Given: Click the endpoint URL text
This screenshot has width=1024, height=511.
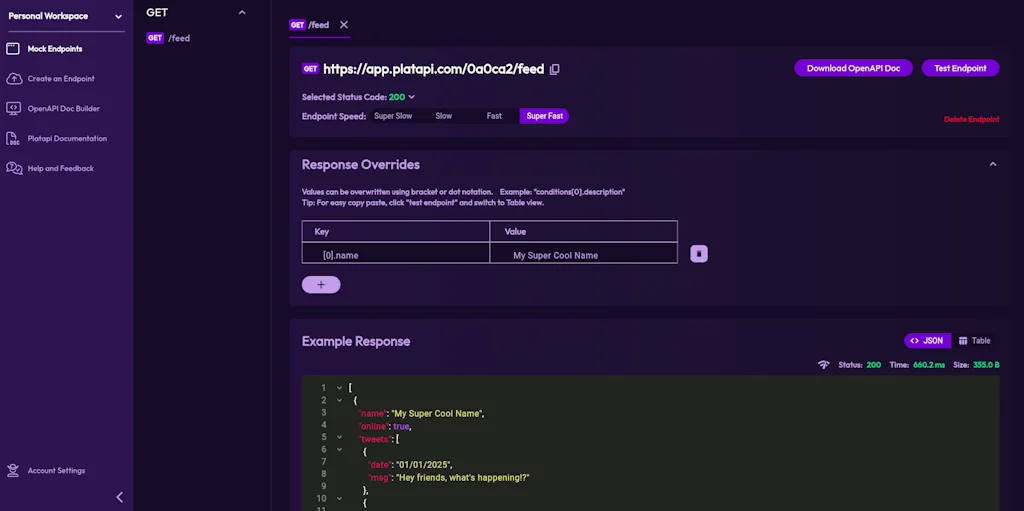Looking at the screenshot, I should [x=434, y=69].
